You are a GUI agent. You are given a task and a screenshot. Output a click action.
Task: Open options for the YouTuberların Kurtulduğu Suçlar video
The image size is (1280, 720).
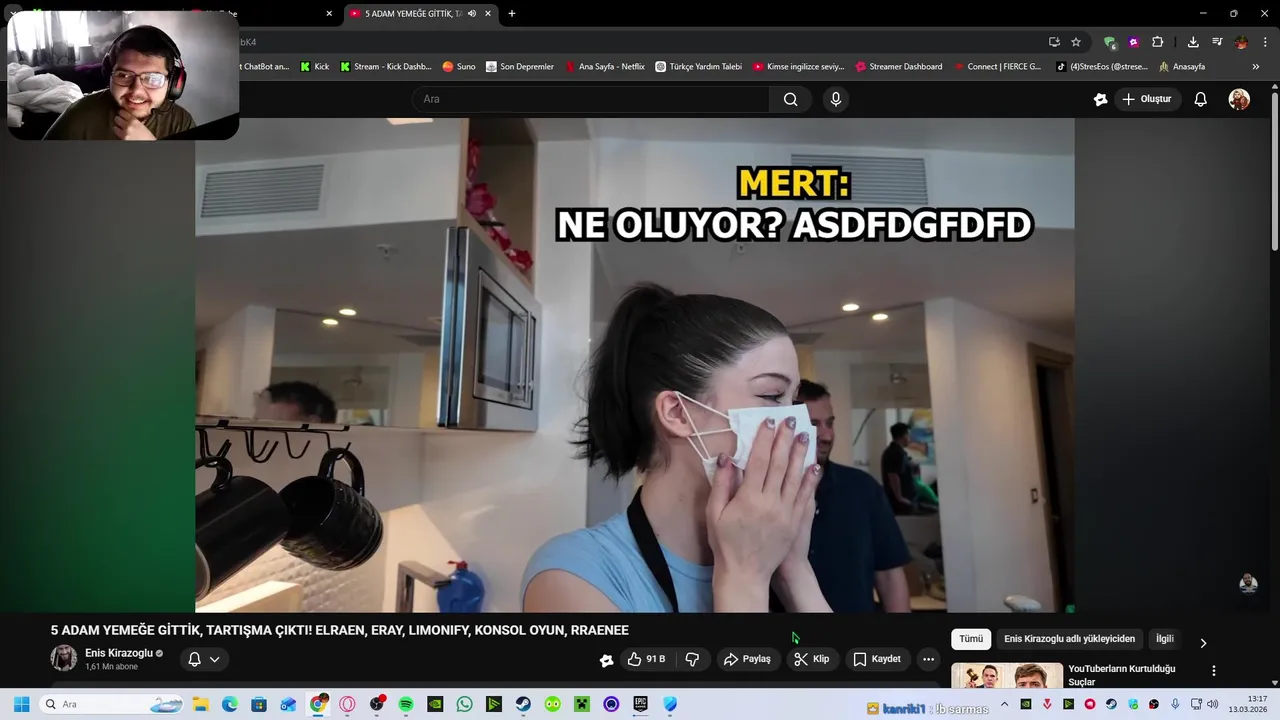1214,671
